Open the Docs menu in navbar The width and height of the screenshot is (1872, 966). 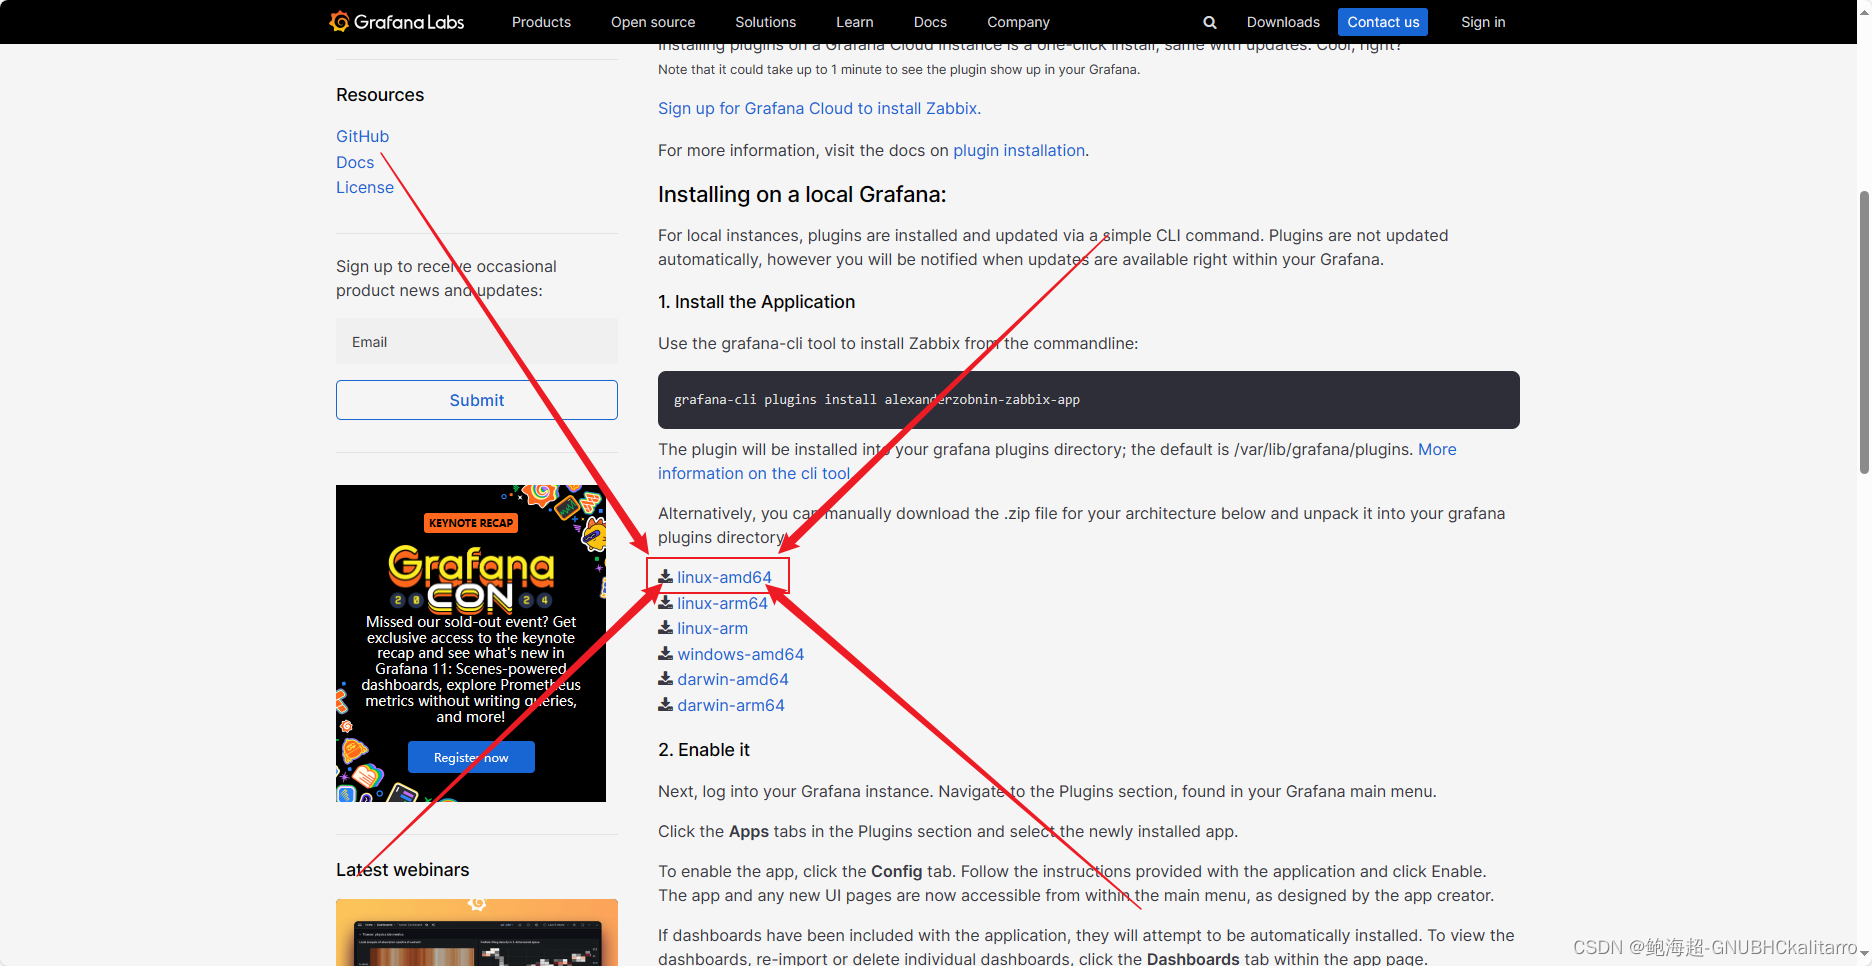930,22
